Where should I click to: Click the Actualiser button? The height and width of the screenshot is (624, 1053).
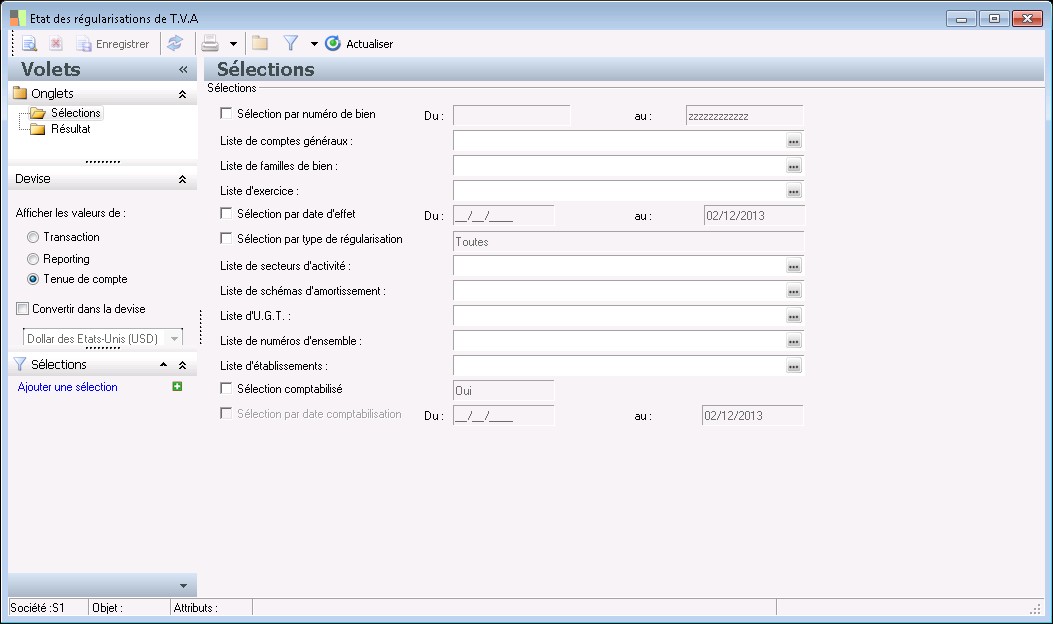[x=359, y=44]
